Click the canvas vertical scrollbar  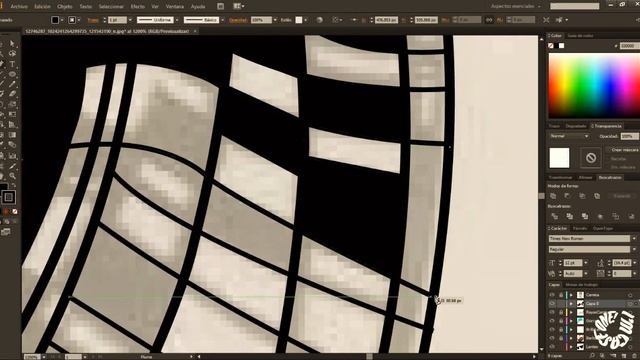542,196
